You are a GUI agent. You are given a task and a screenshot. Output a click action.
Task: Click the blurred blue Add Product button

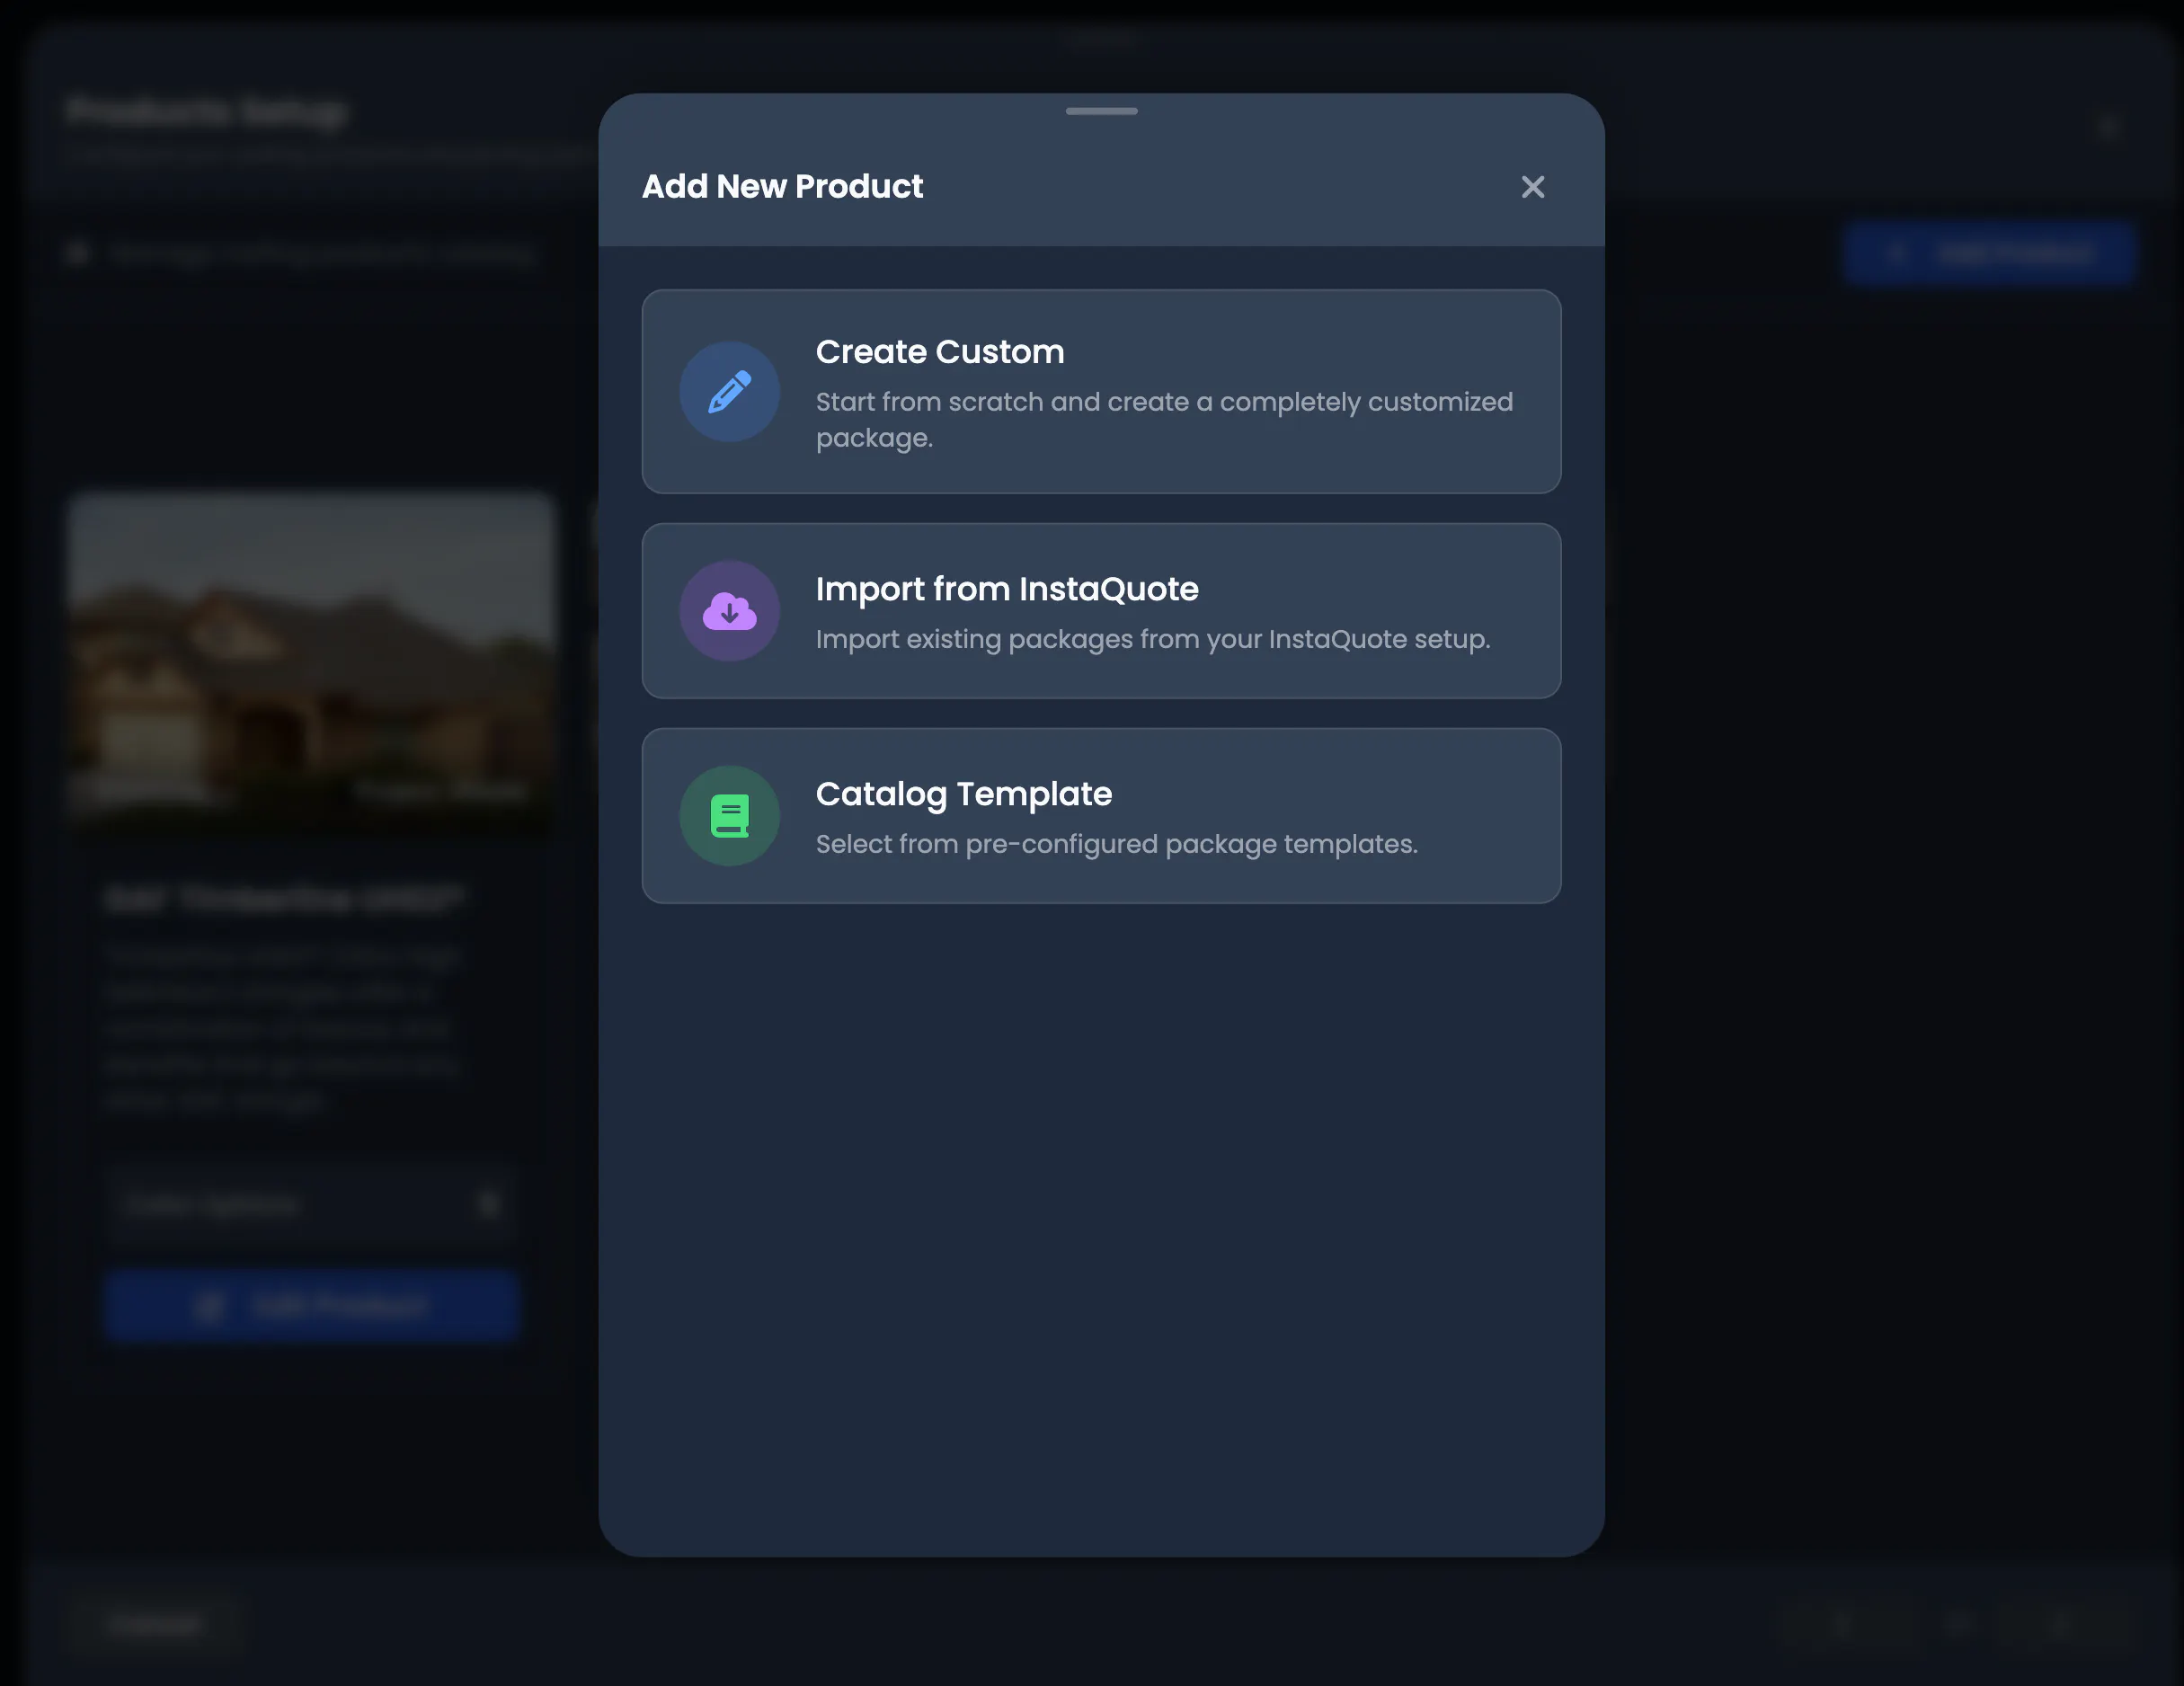pyautogui.click(x=1990, y=254)
